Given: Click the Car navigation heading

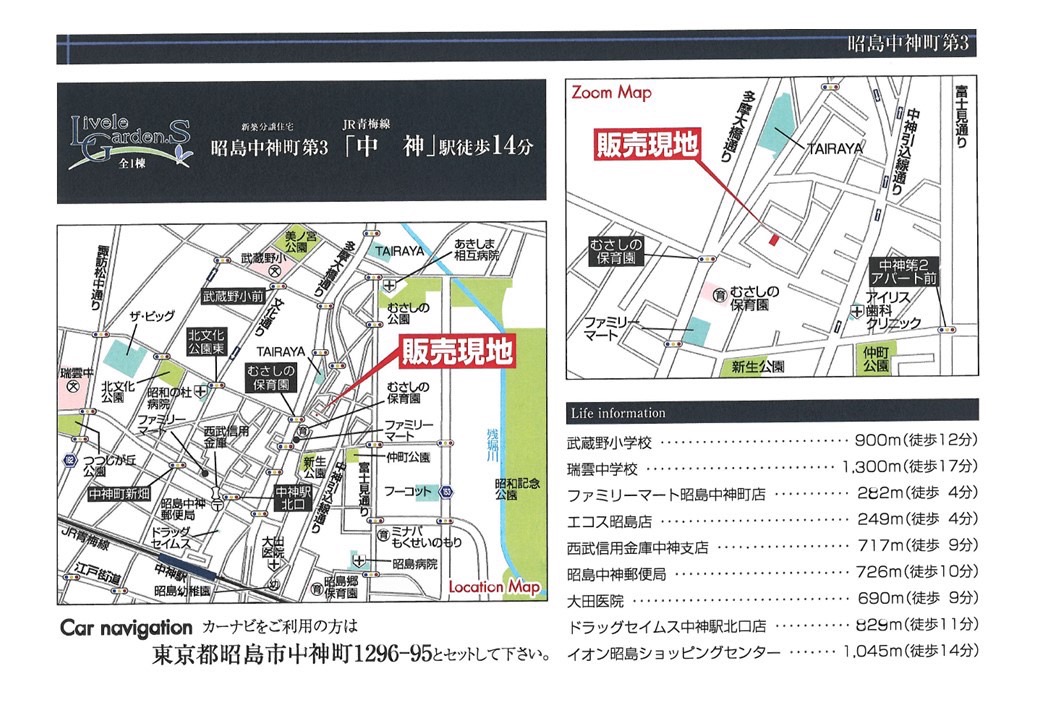Looking at the screenshot, I should (126, 627).
